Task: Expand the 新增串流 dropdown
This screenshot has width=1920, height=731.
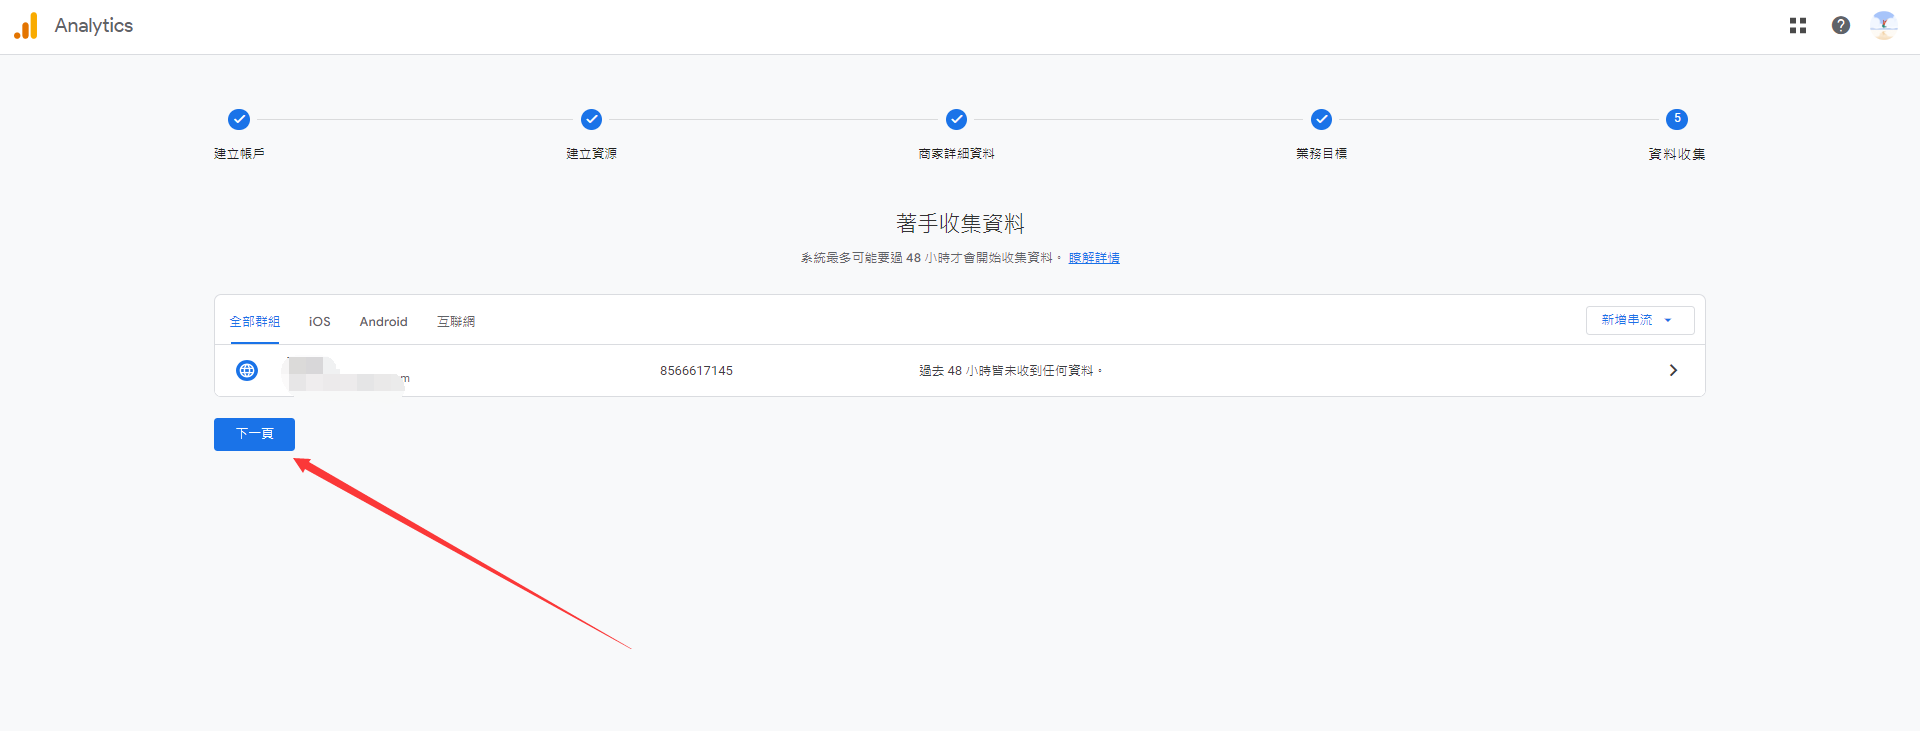Action: click(1639, 320)
